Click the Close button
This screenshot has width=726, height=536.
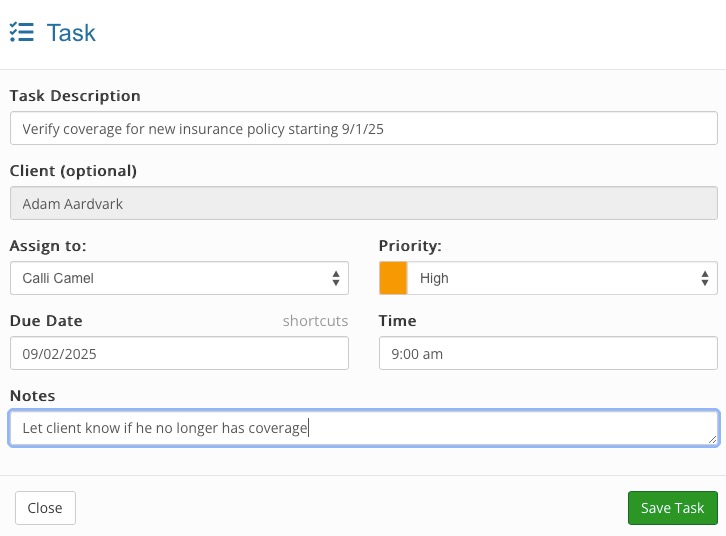coord(45,508)
